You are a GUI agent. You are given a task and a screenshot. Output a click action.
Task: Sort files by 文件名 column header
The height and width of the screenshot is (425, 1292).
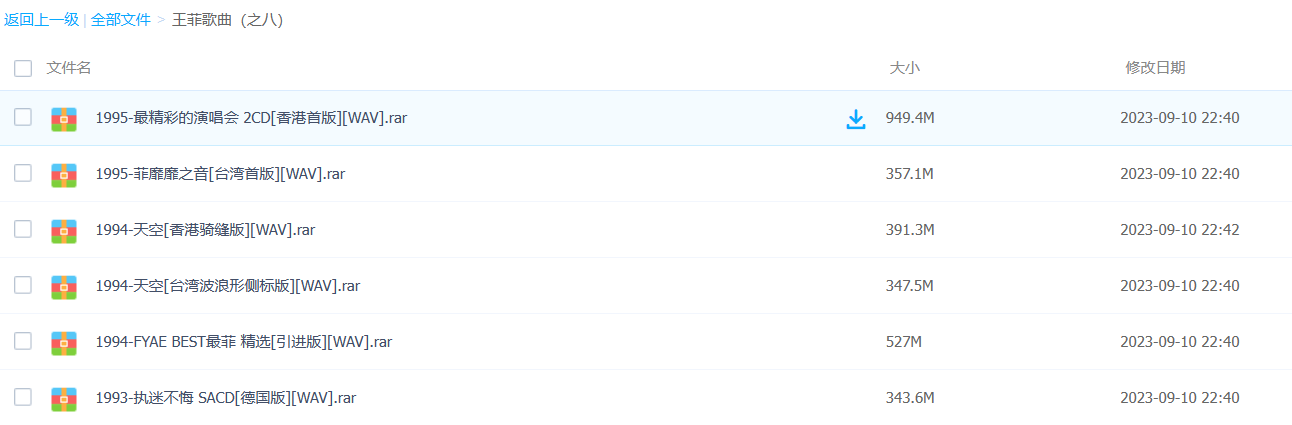[69, 68]
